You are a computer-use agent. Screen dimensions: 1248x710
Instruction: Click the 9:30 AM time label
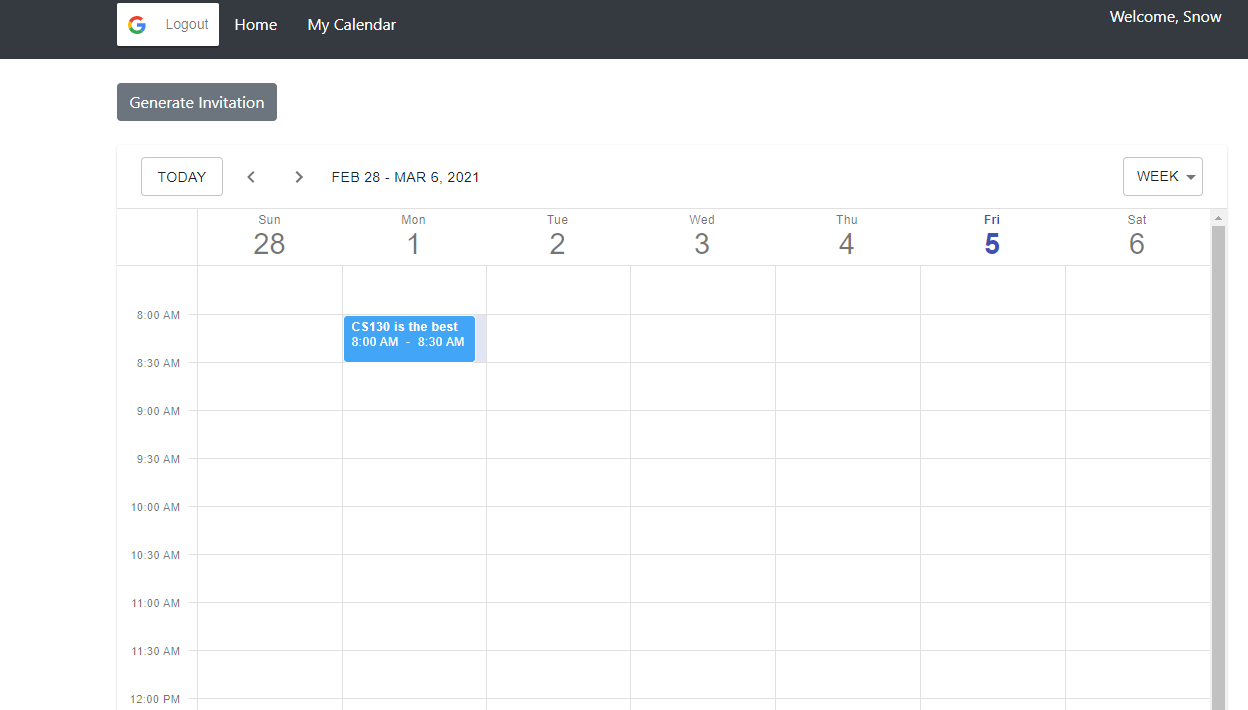point(159,459)
